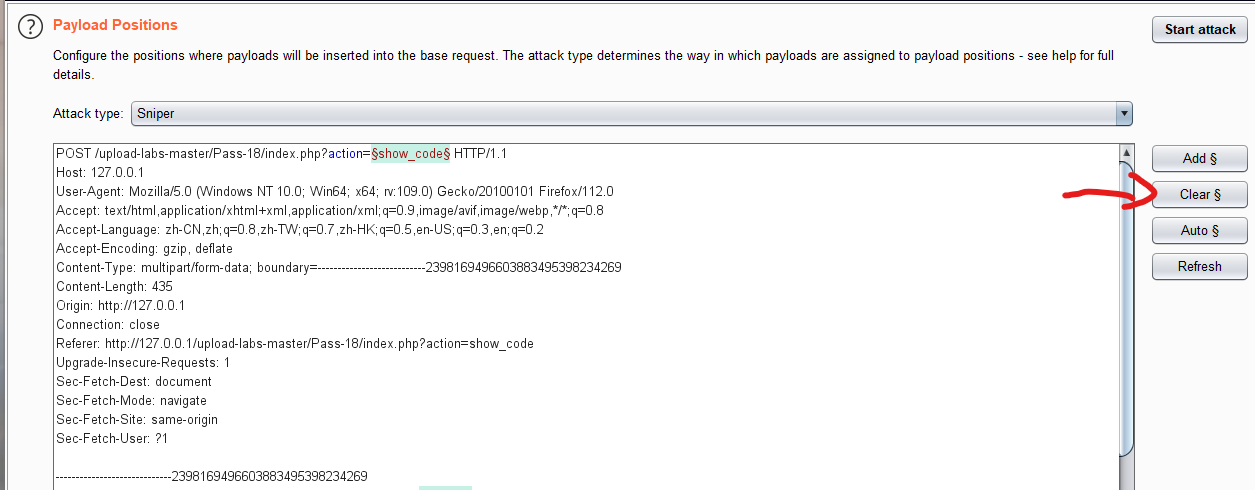Image resolution: width=1255 pixels, height=490 pixels.
Task: Click the Origin: http://127.0.0.1 line
Action: click(x=120, y=306)
